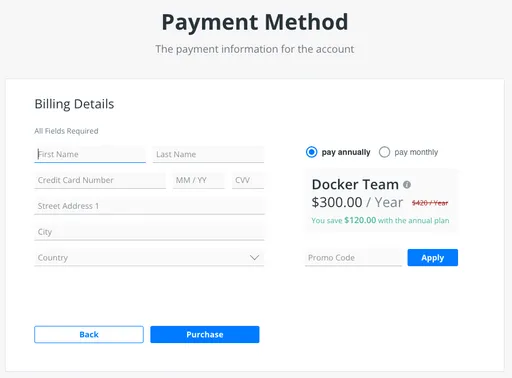The height and width of the screenshot is (378, 512).
Task: Click the struck-through "$420 / Year" price
Action: pyautogui.click(x=430, y=203)
